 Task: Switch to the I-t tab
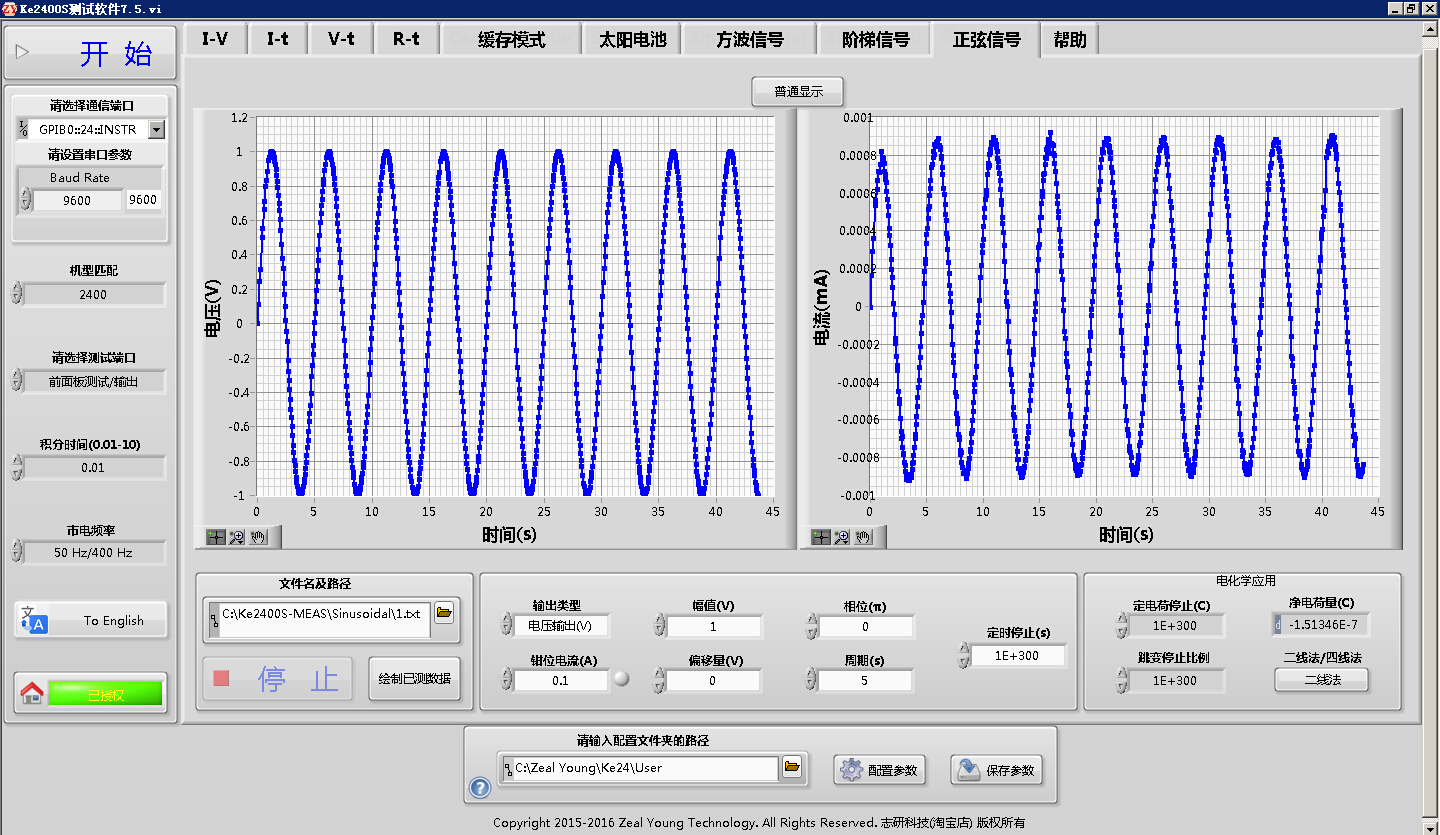click(277, 39)
